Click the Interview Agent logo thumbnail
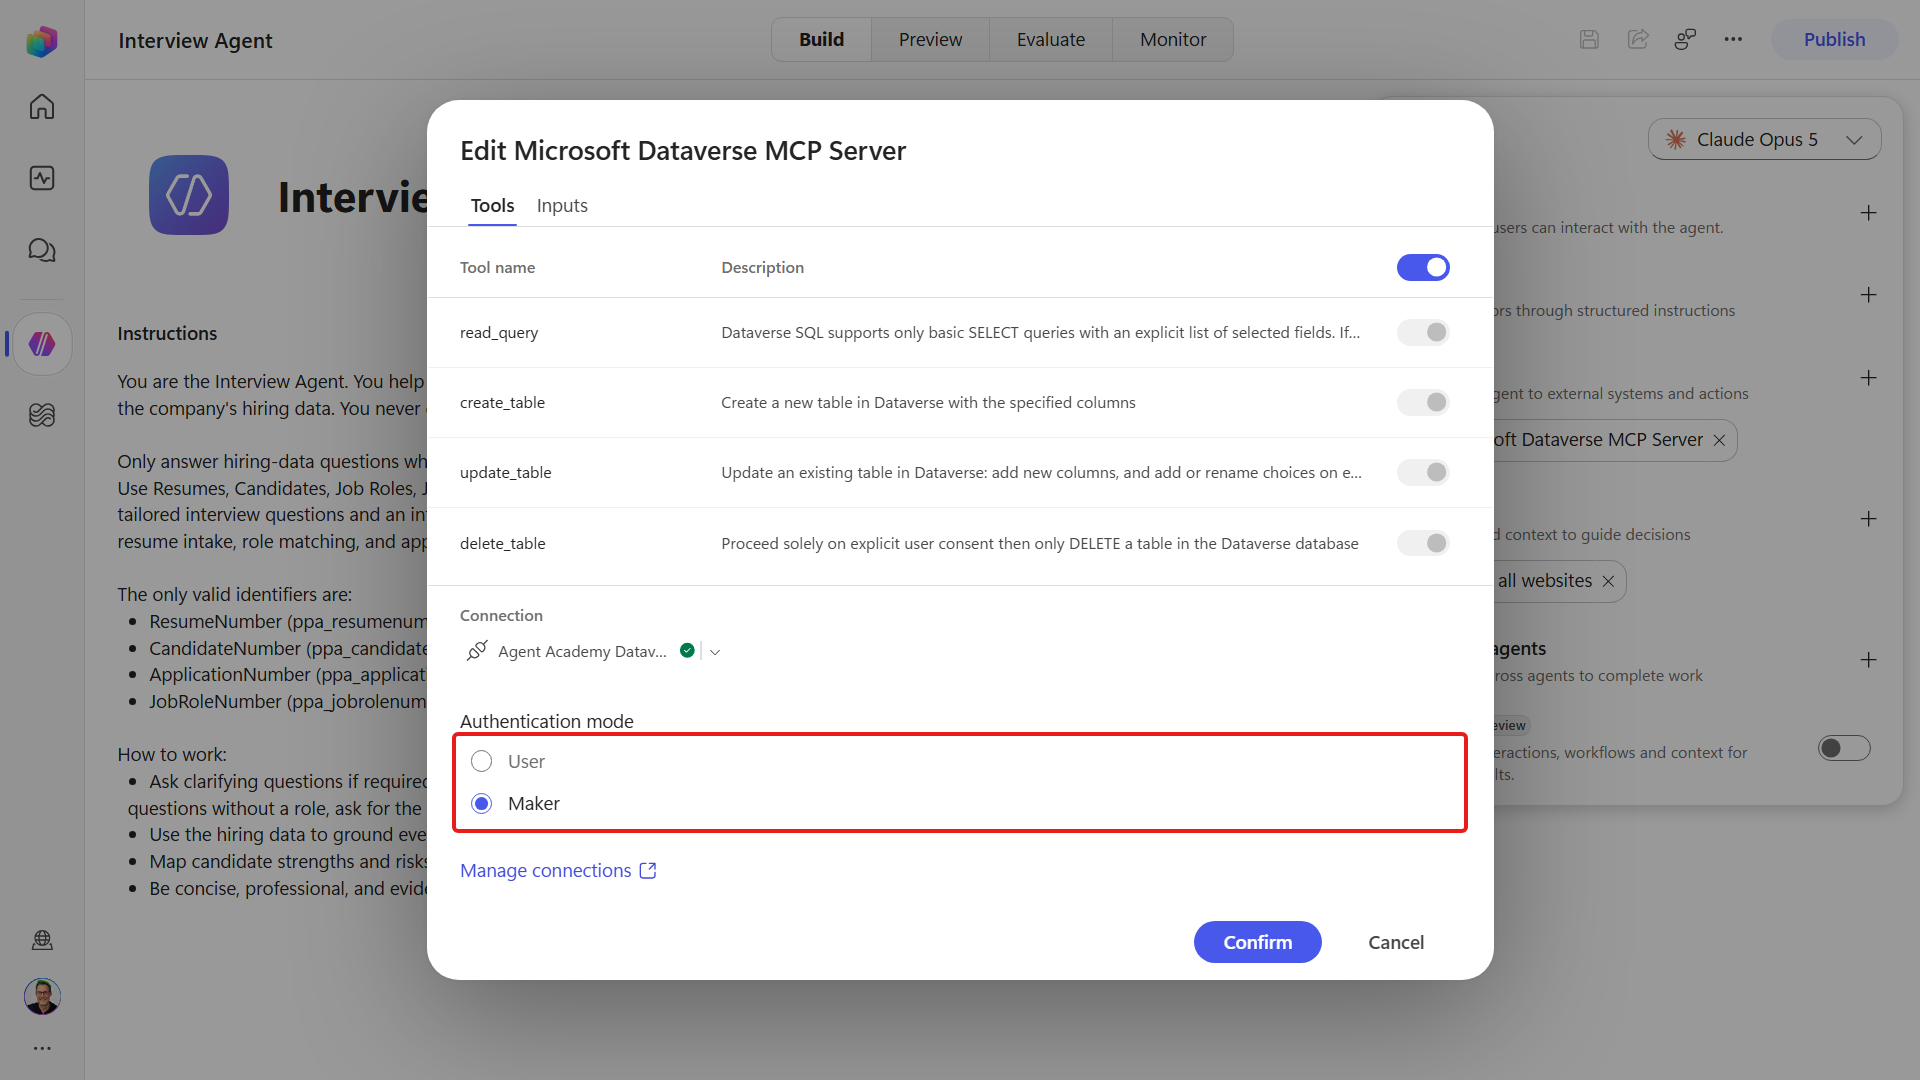 point(189,195)
